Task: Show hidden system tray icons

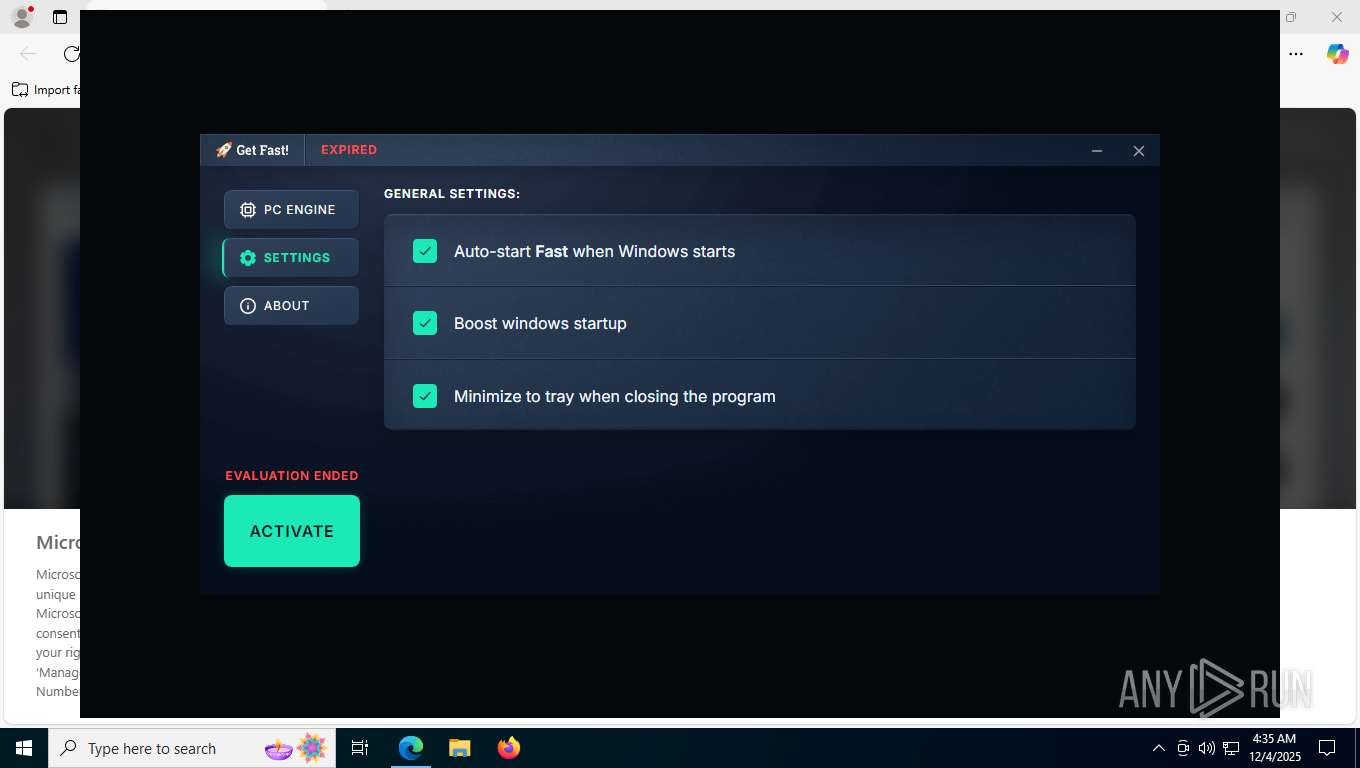Action: [x=1158, y=748]
